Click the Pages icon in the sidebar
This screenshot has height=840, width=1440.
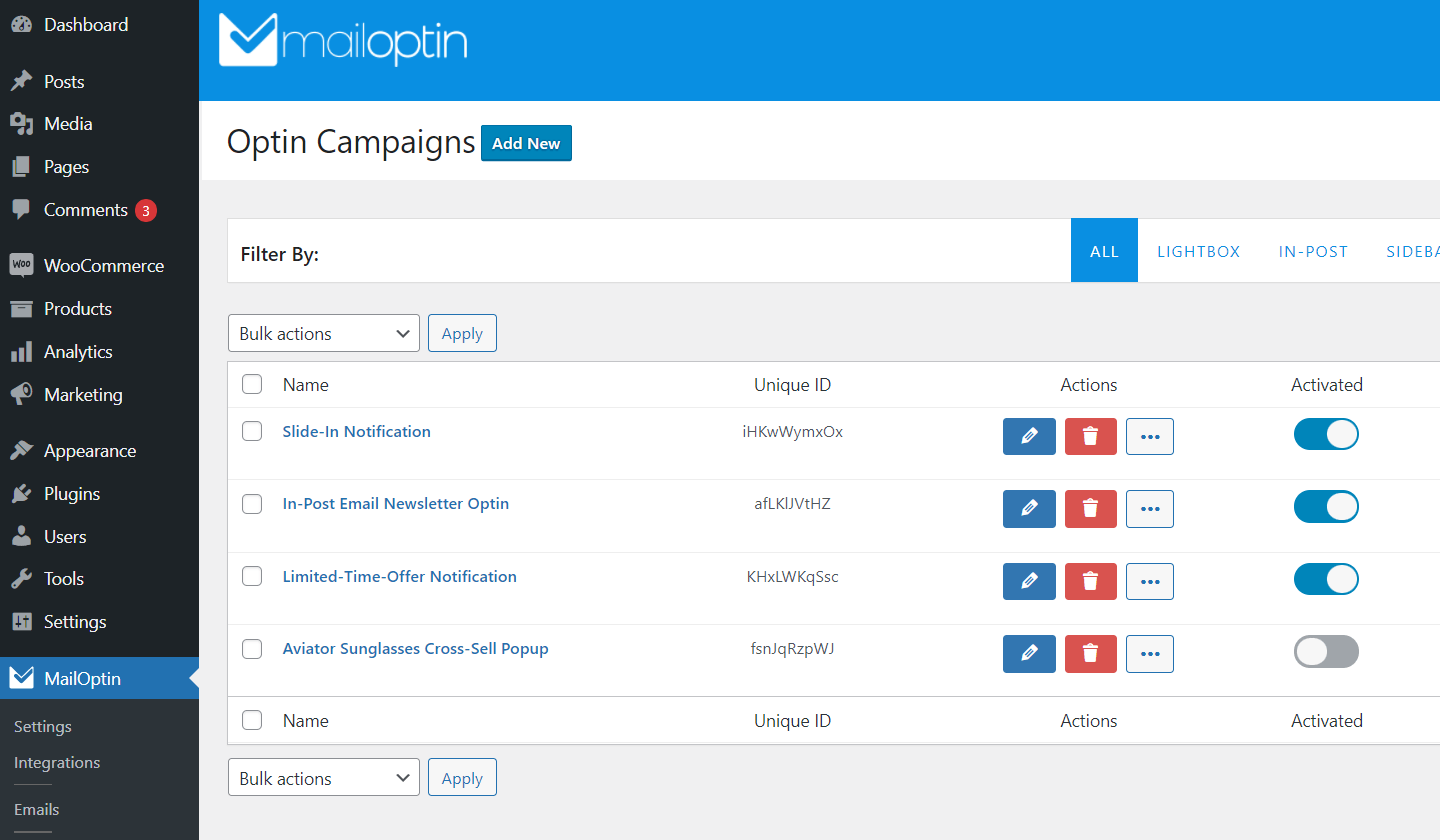pos(22,167)
